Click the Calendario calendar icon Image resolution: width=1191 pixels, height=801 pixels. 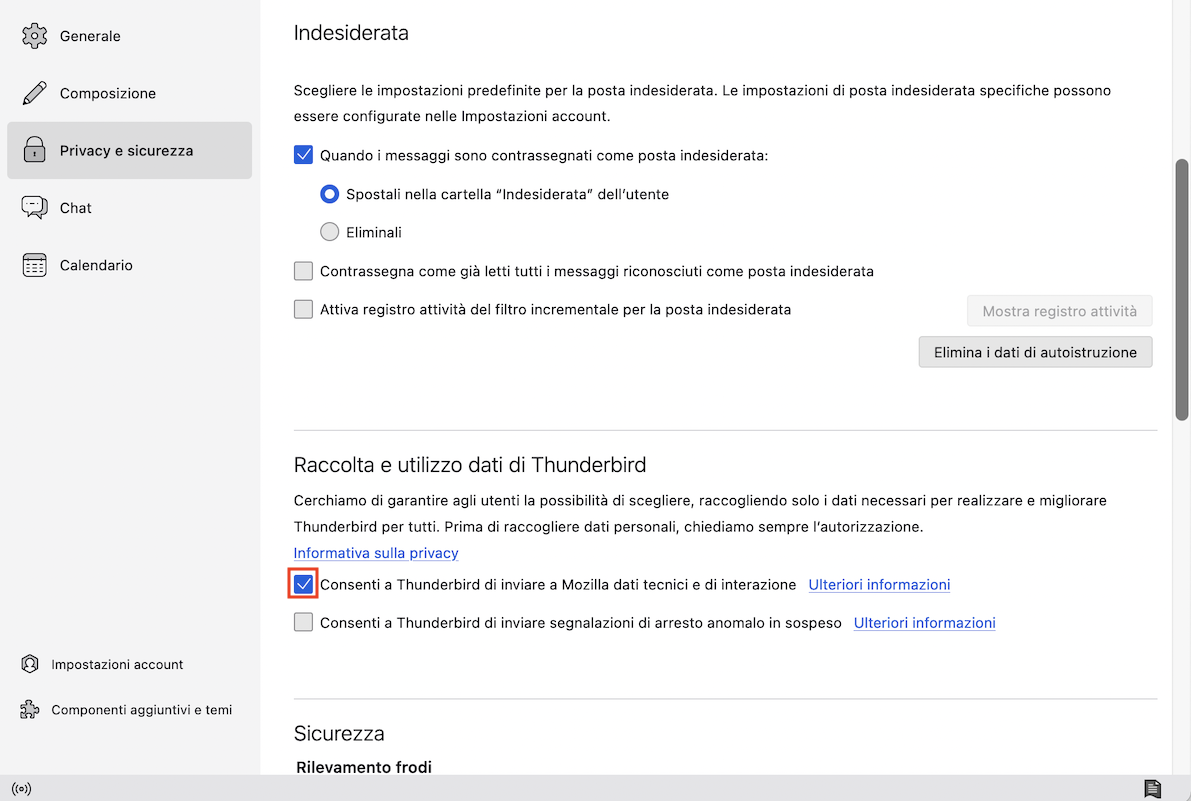click(34, 265)
